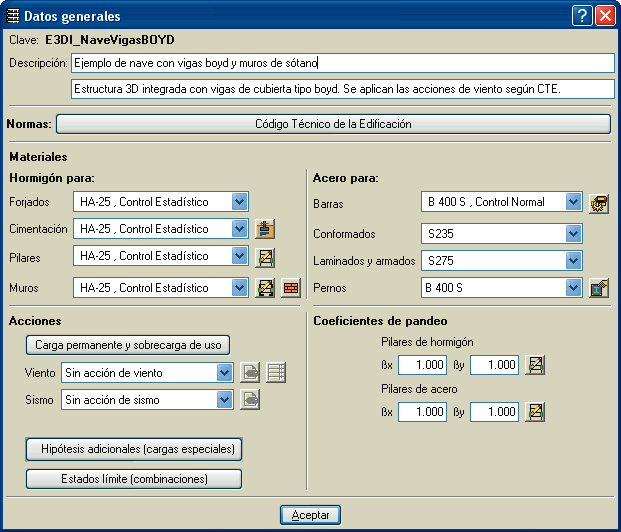The height and width of the screenshot is (532, 621).
Task: Expand the Muros concrete dropdown
Action: coord(240,288)
